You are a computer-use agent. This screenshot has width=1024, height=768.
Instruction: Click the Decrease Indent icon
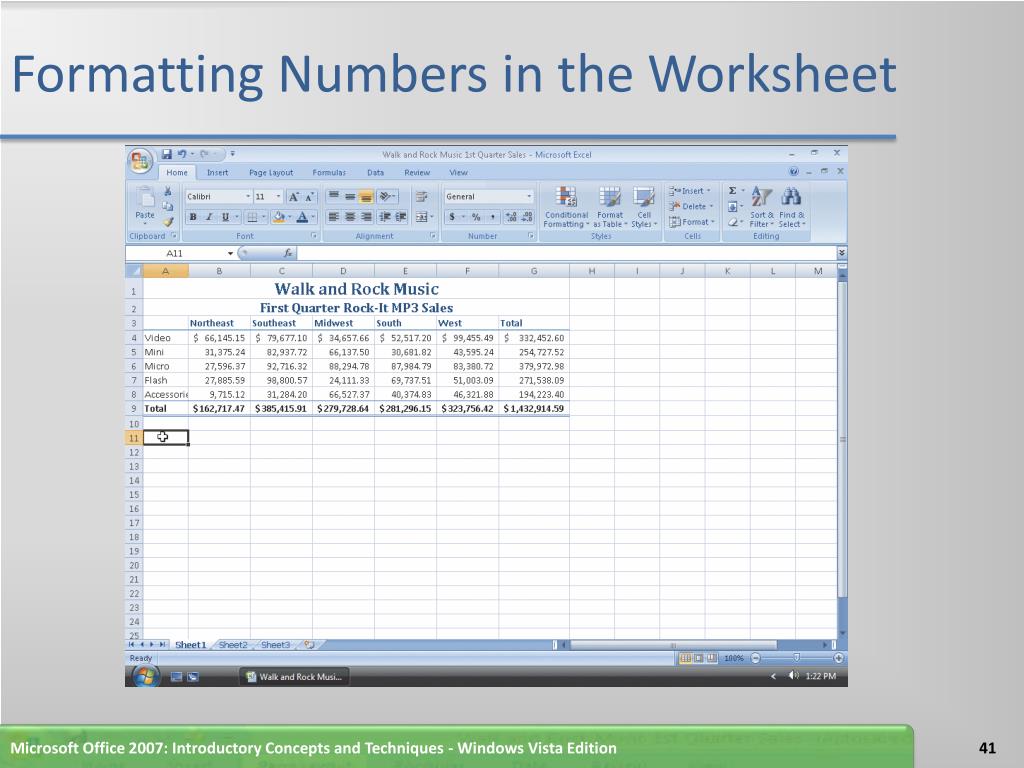pos(385,217)
